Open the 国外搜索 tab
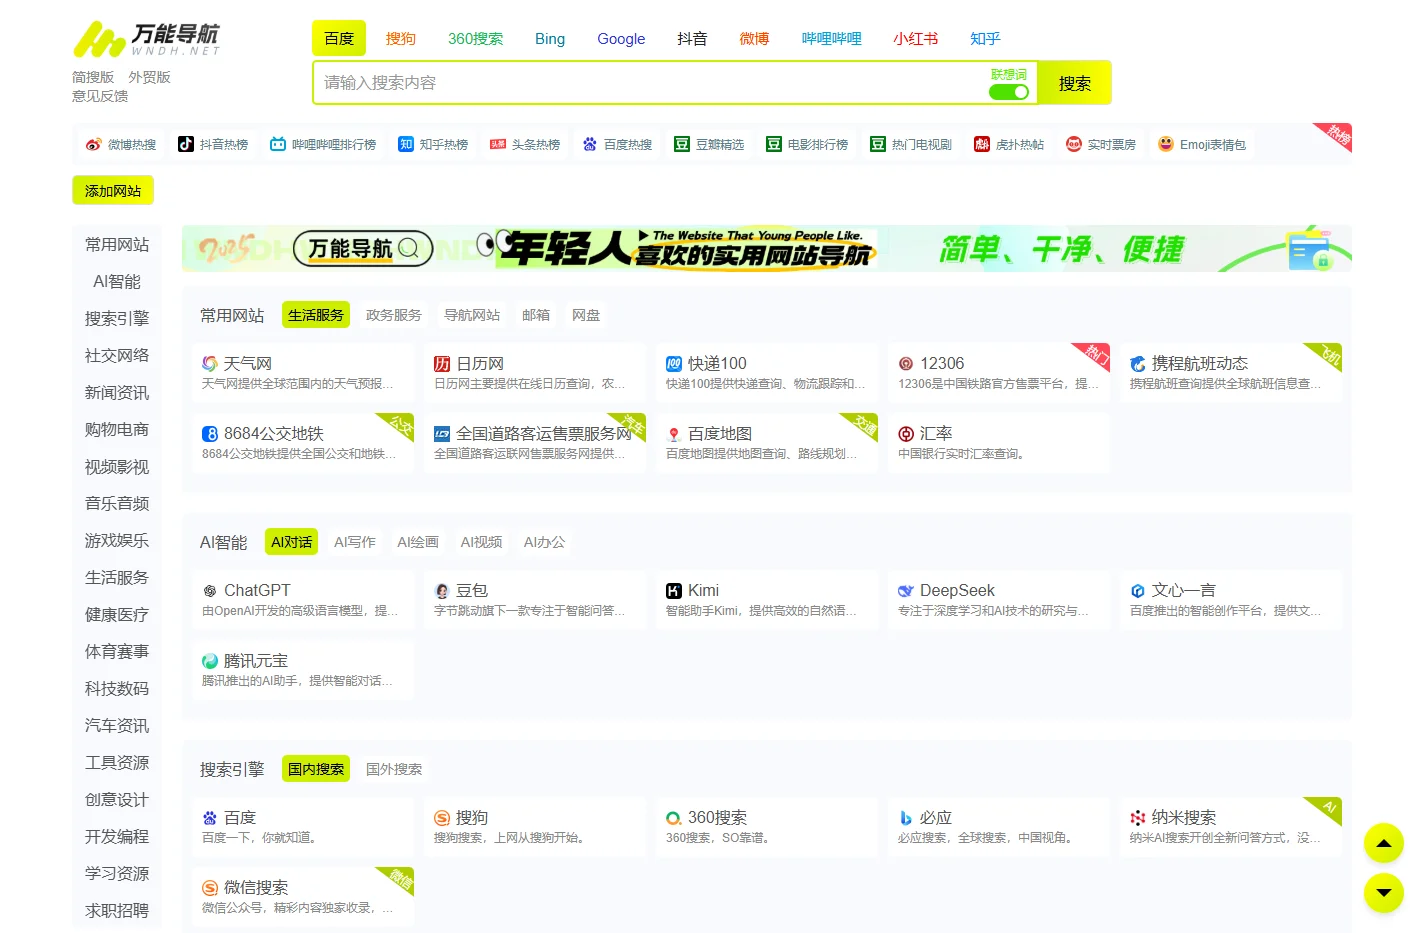This screenshot has height=933, width=1424. coord(394,769)
